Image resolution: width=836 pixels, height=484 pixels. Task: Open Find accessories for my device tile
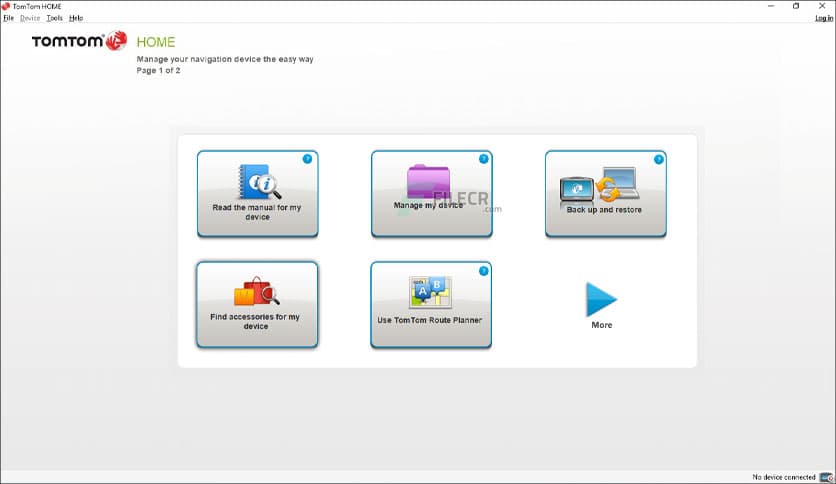[257, 304]
